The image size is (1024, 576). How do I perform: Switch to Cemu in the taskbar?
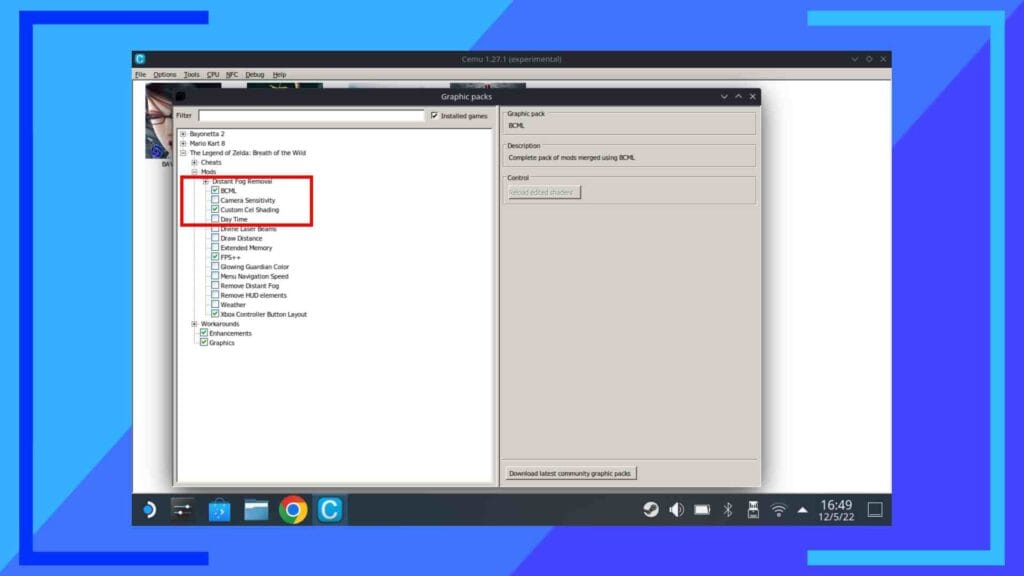(330, 509)
